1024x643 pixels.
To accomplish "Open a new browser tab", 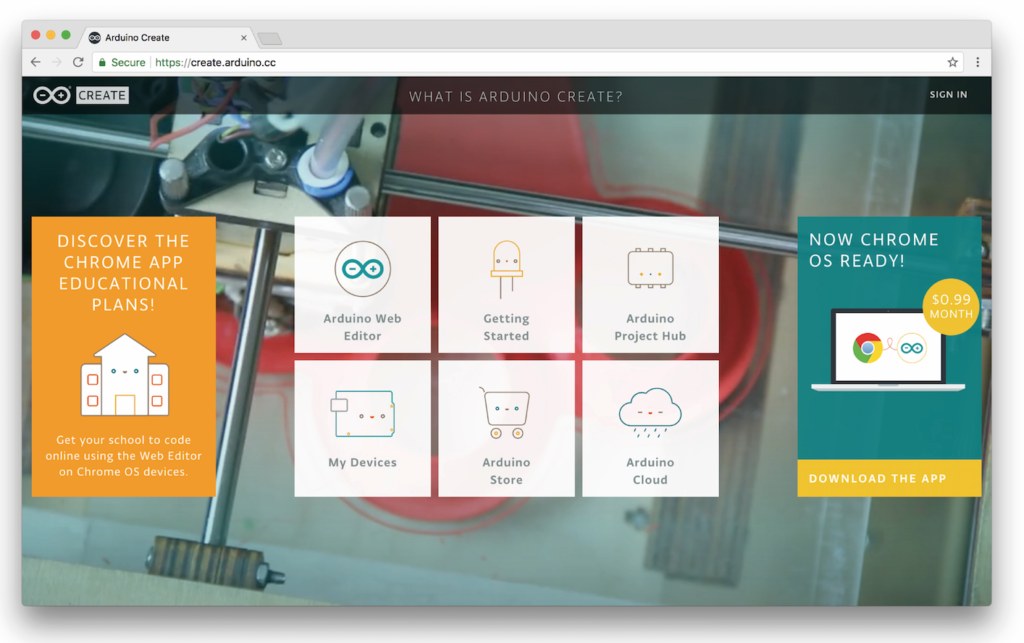I will (x=270, y=39).
